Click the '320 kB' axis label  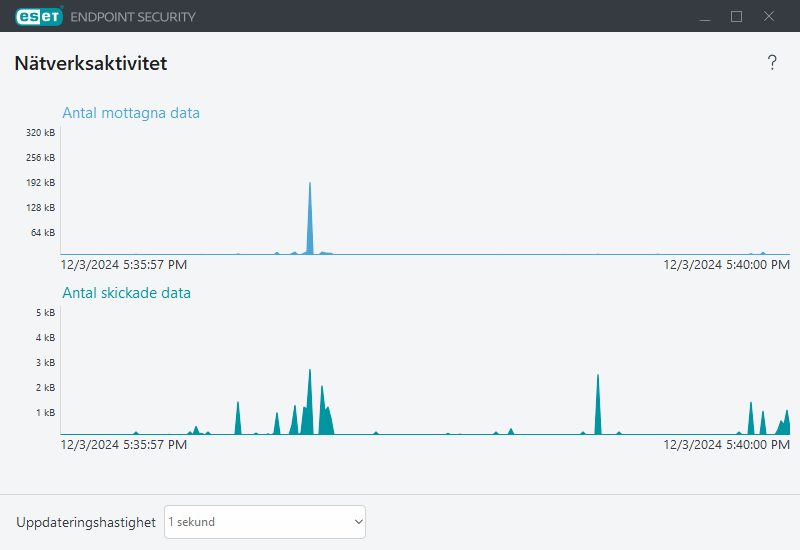(x=41, y=133)
